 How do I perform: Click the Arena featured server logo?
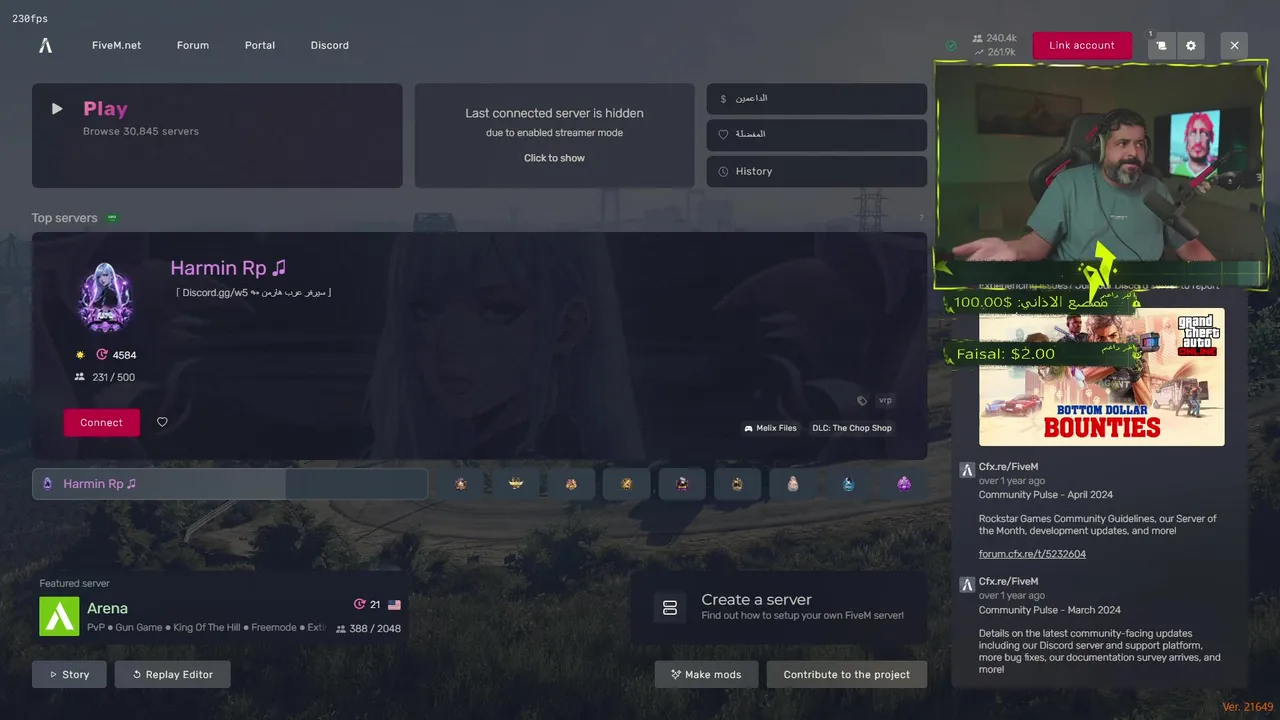click(x=59, y=616)
